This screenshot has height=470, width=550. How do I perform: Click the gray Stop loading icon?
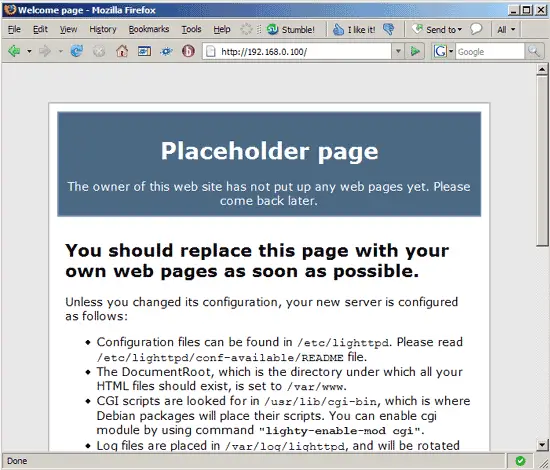pyautogui.click(x=99, y=52)
